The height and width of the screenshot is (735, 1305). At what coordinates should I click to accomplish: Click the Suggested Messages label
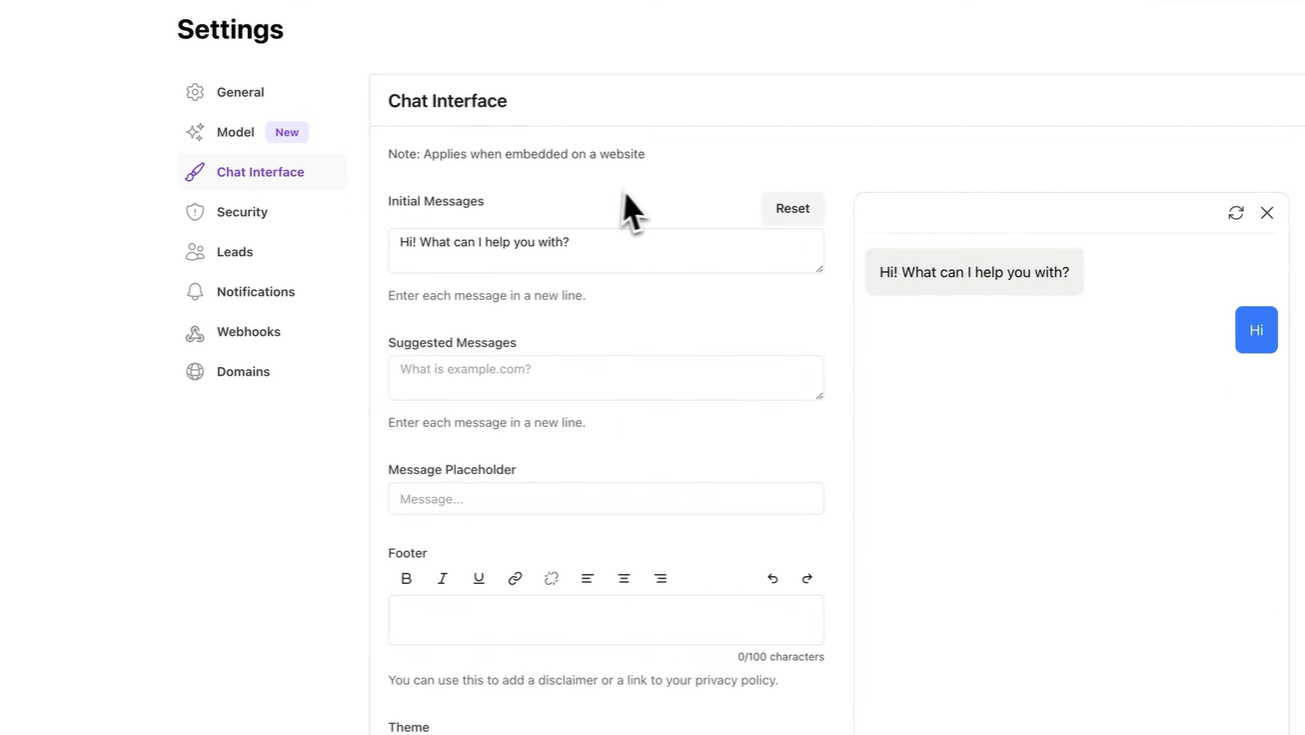point(452,342)
